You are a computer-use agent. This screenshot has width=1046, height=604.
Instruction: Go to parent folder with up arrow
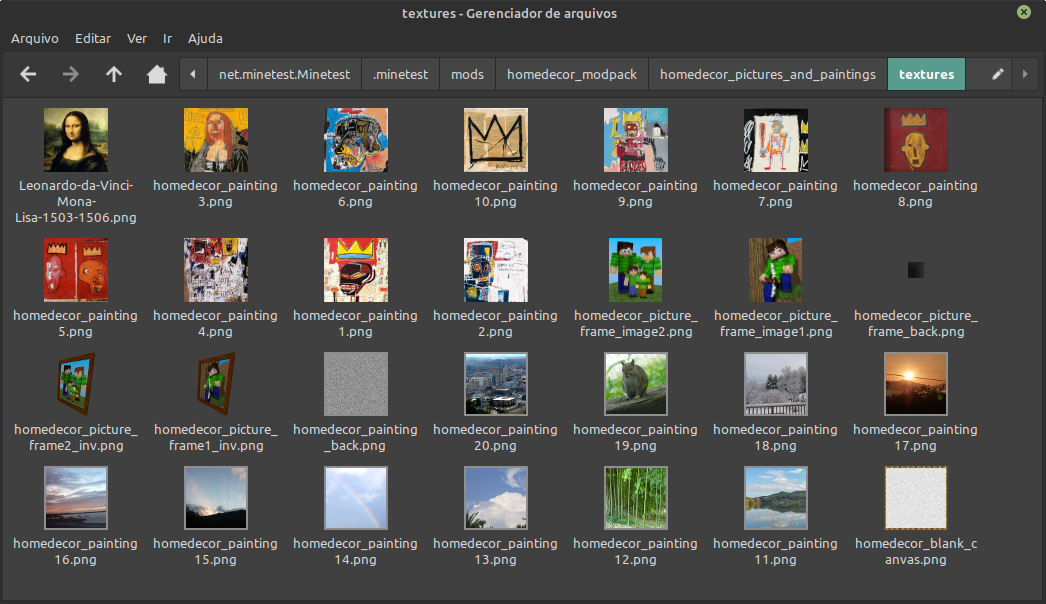(x=114, y=74)
